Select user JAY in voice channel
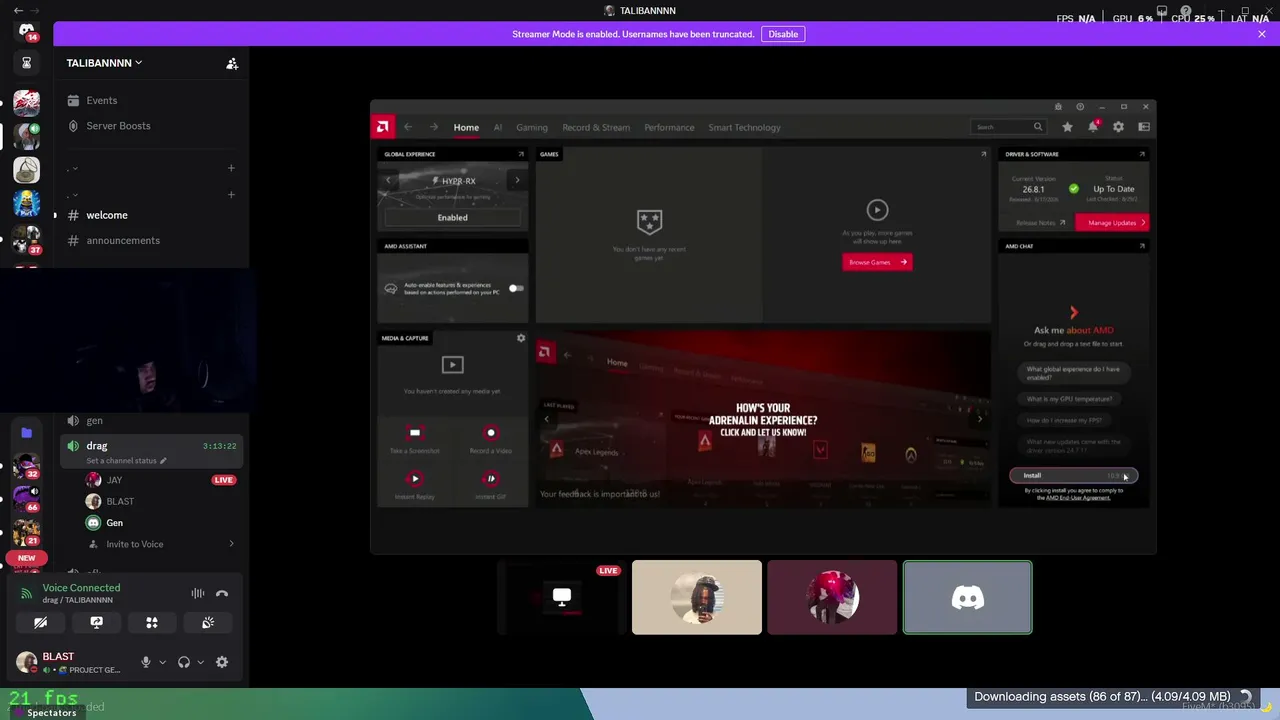Viewport: 1280px width, 720px height. click(x=114, y=480)
